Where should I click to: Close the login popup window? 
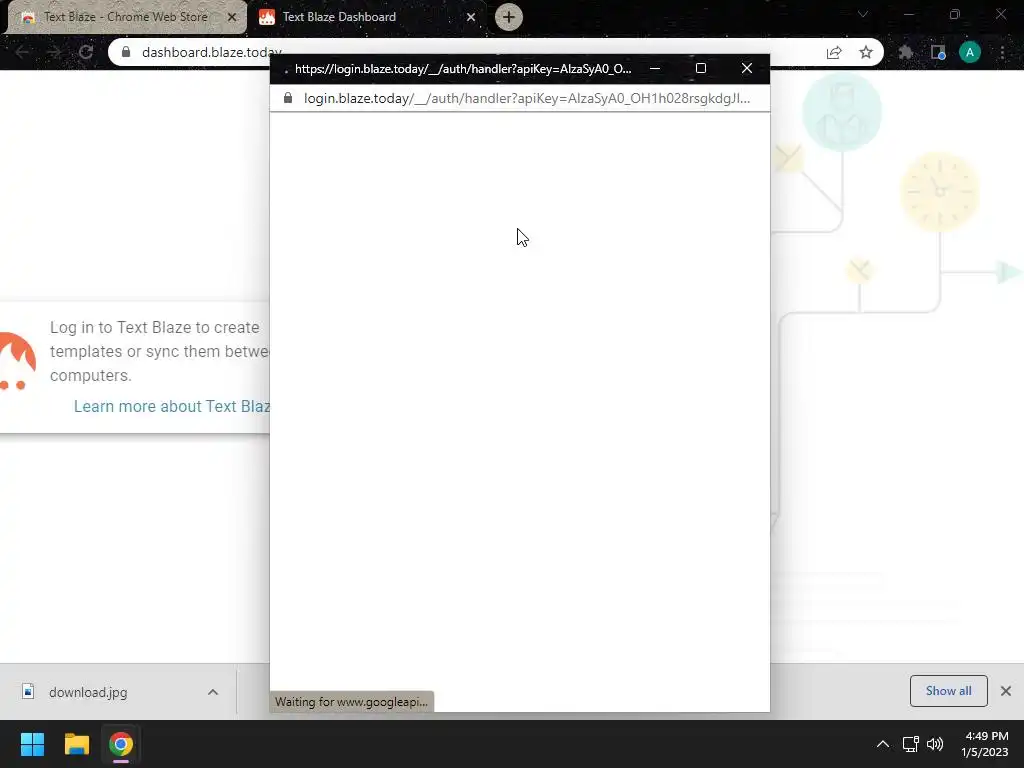[x=747, y=69]
